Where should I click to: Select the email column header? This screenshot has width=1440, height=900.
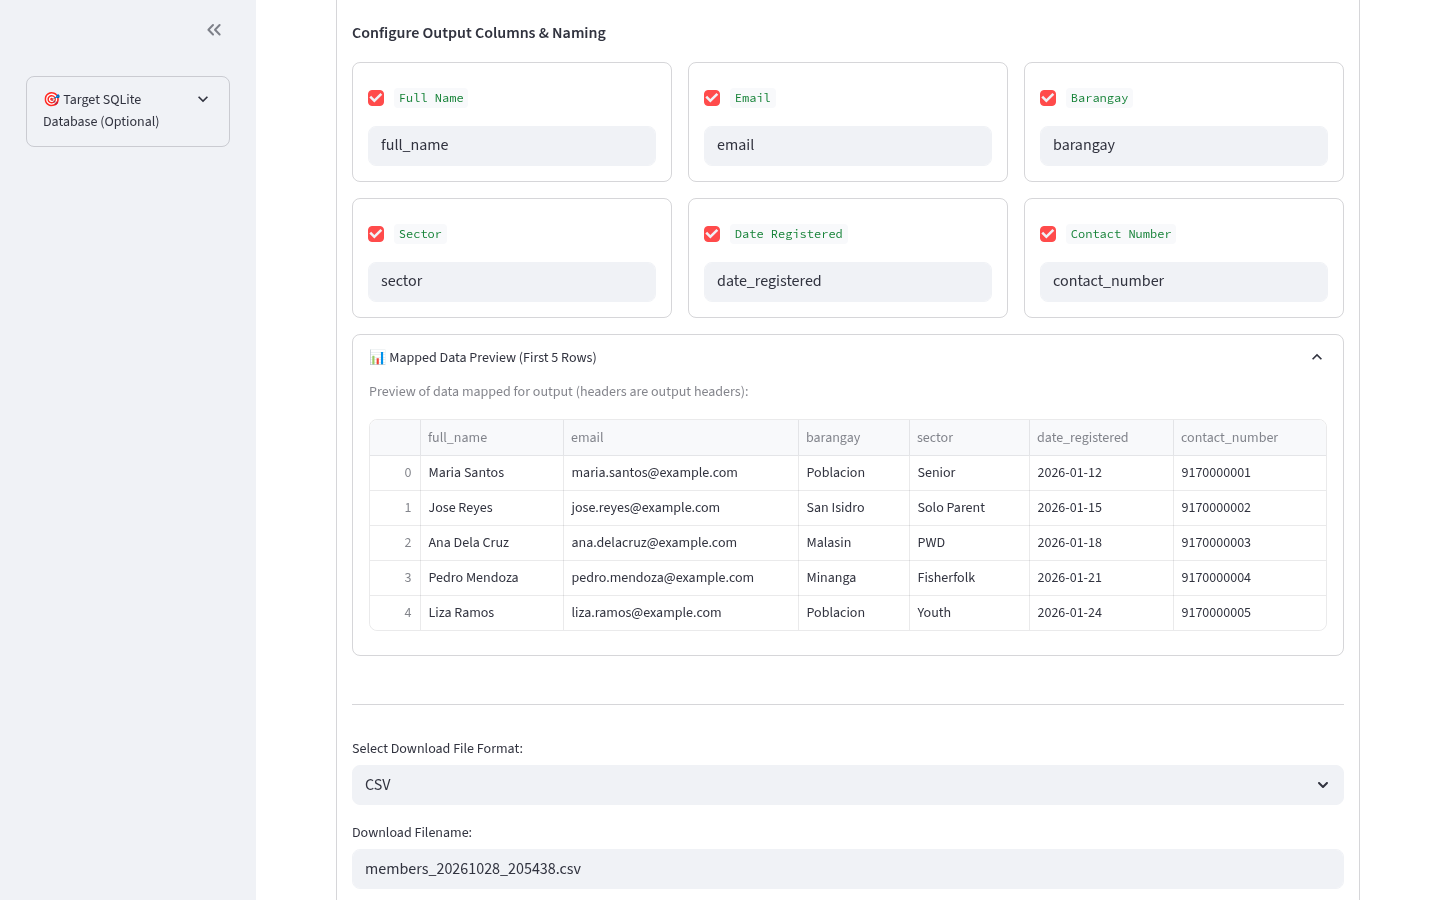[681, 438]
